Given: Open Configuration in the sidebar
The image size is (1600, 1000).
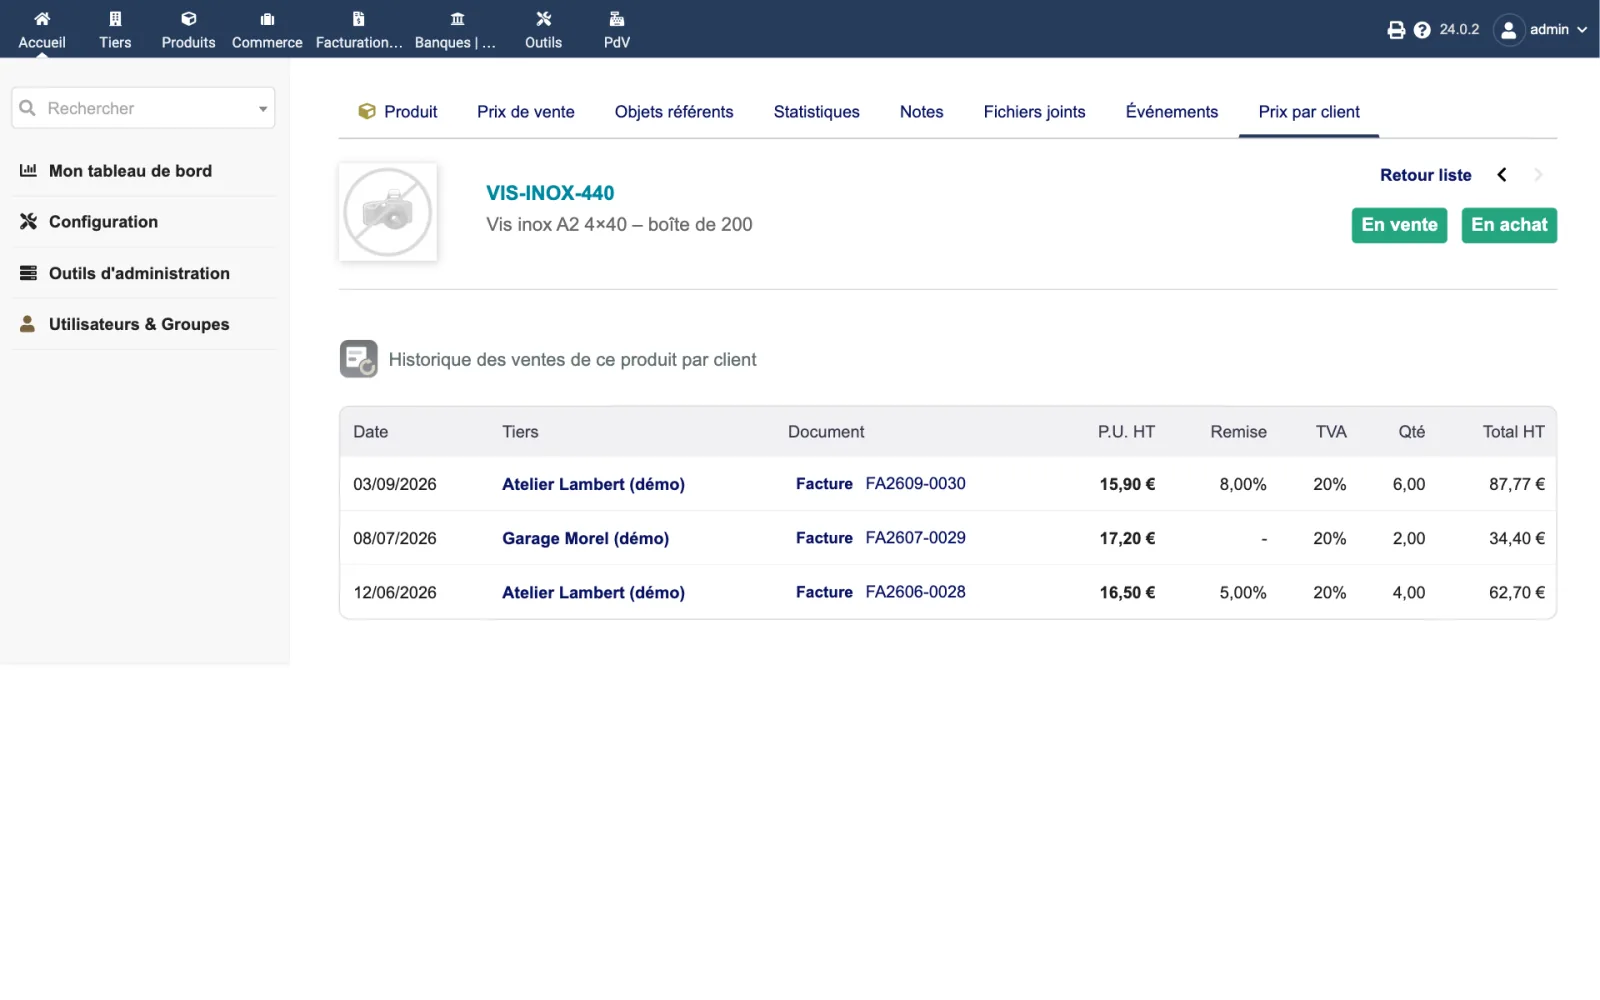Looking at the screenshot, I should 103,222.
